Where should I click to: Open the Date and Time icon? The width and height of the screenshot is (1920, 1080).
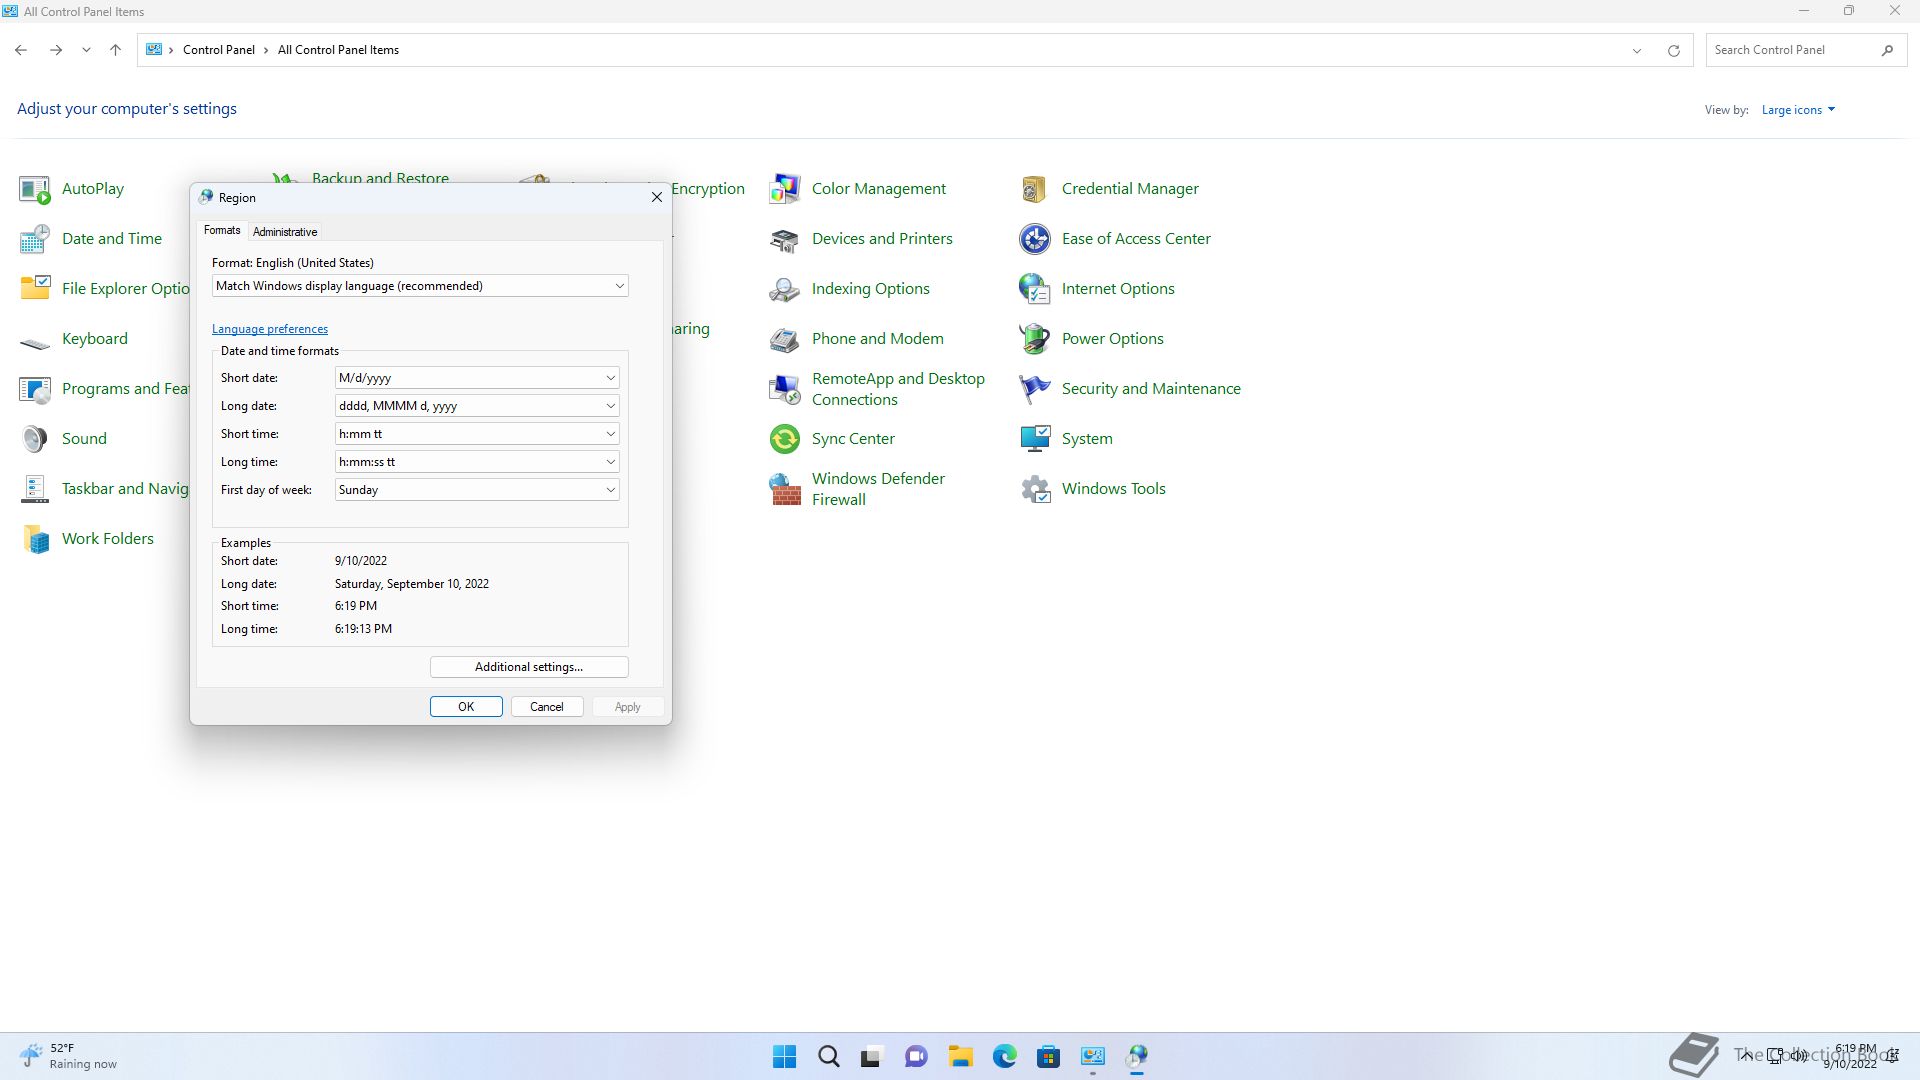[x=35, y=239]
